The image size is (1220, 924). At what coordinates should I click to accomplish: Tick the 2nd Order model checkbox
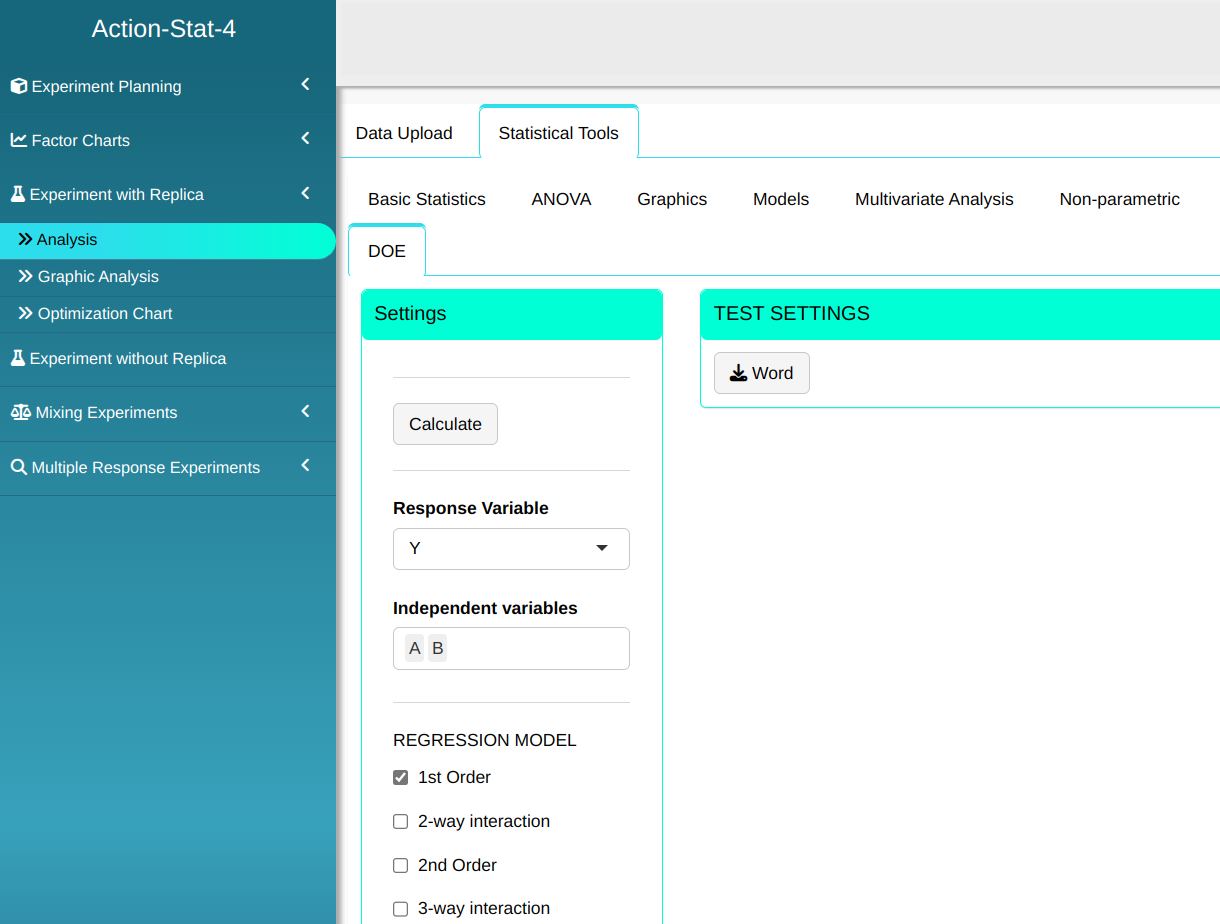pyautogui.click(x=401, y=865)
